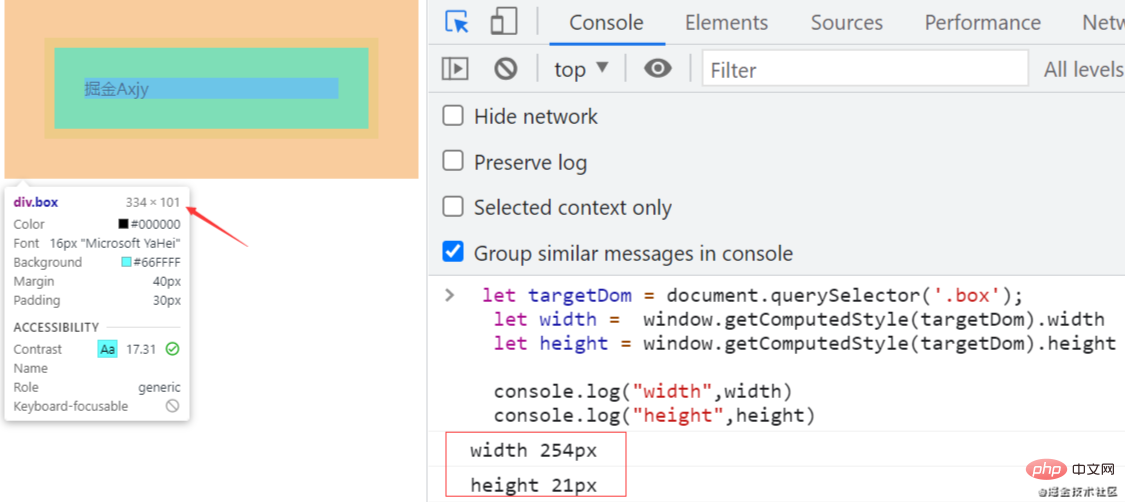
Task: Open the top context dropdown
Action: [x=581, y=69]
